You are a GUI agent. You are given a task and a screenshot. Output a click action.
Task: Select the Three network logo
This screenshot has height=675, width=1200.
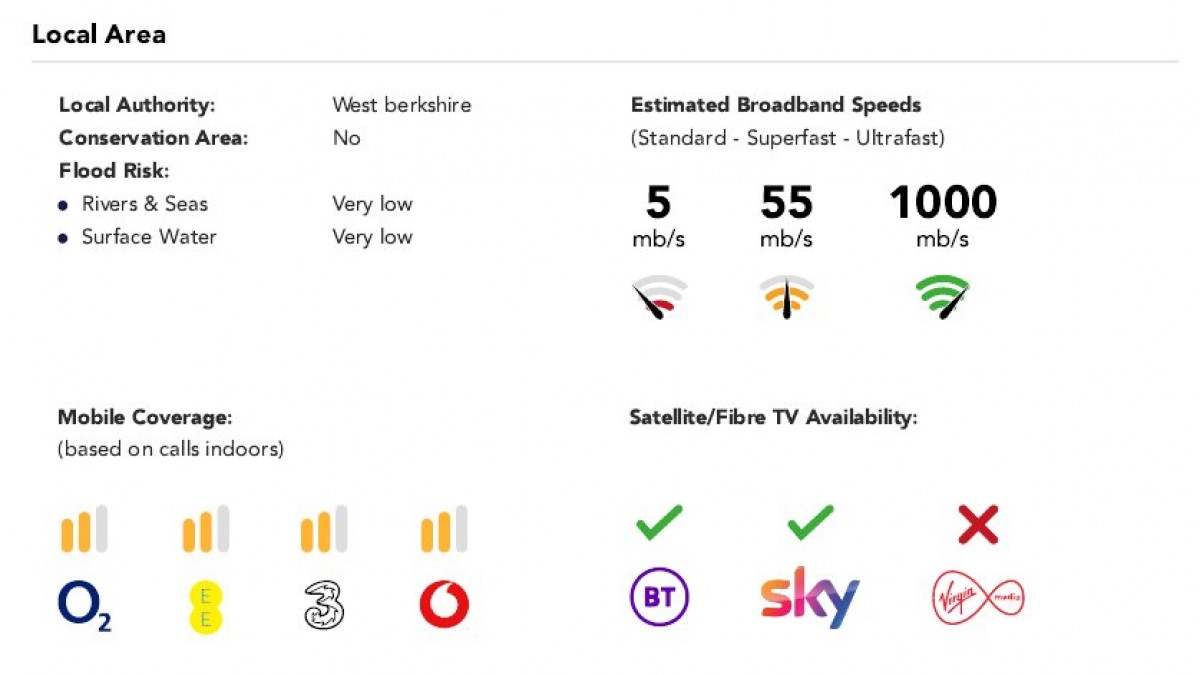324,605
